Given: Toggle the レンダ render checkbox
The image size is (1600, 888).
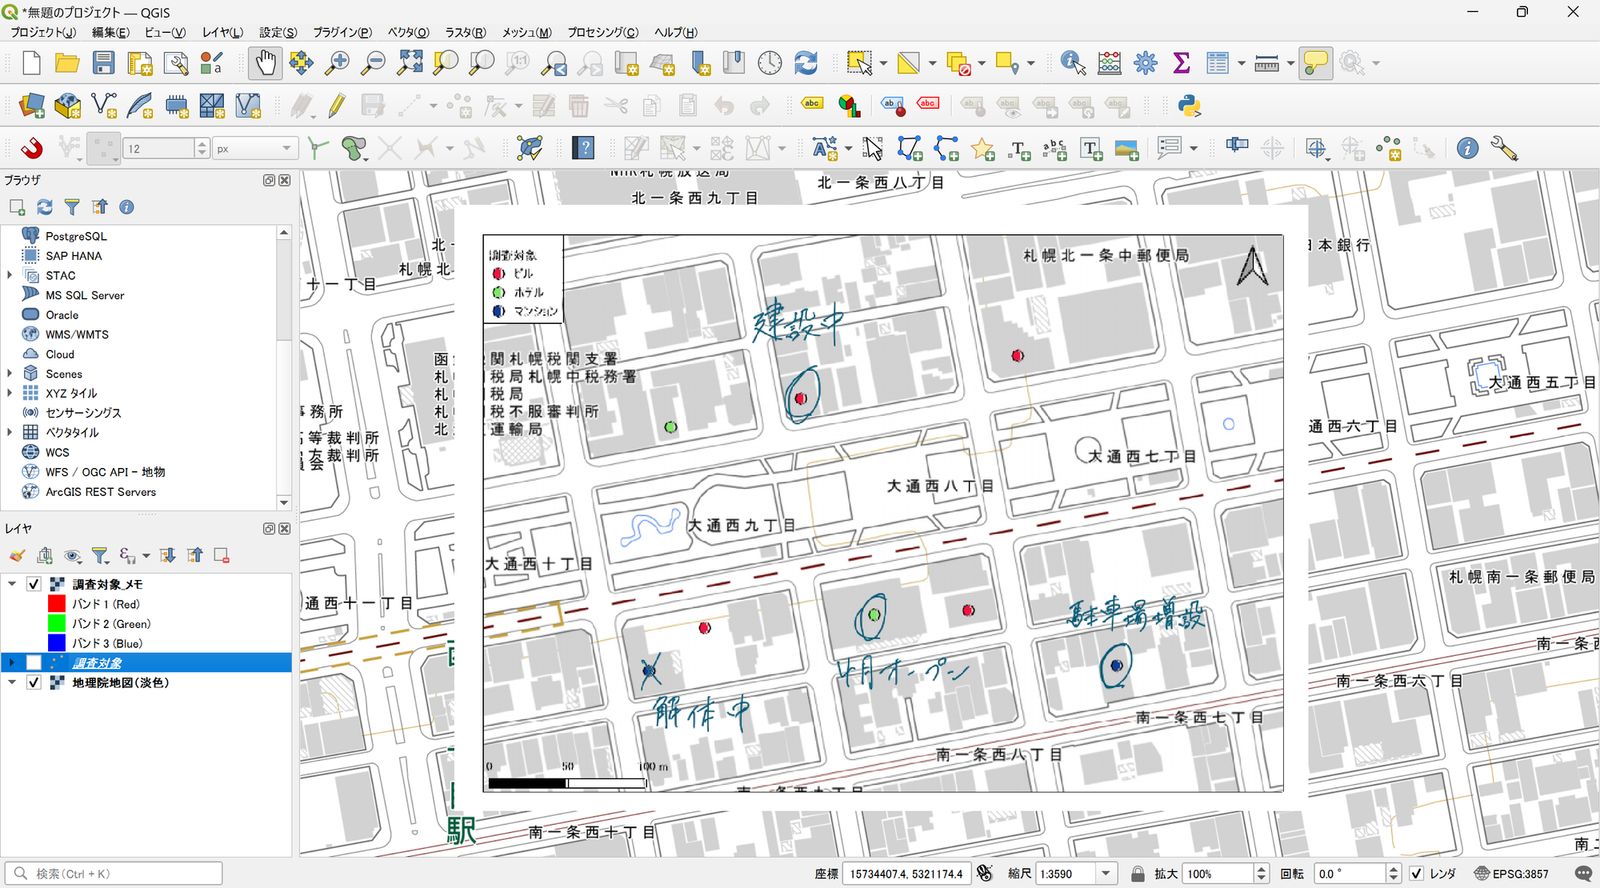Looking at the screenshot, I should click(1417, 874).
